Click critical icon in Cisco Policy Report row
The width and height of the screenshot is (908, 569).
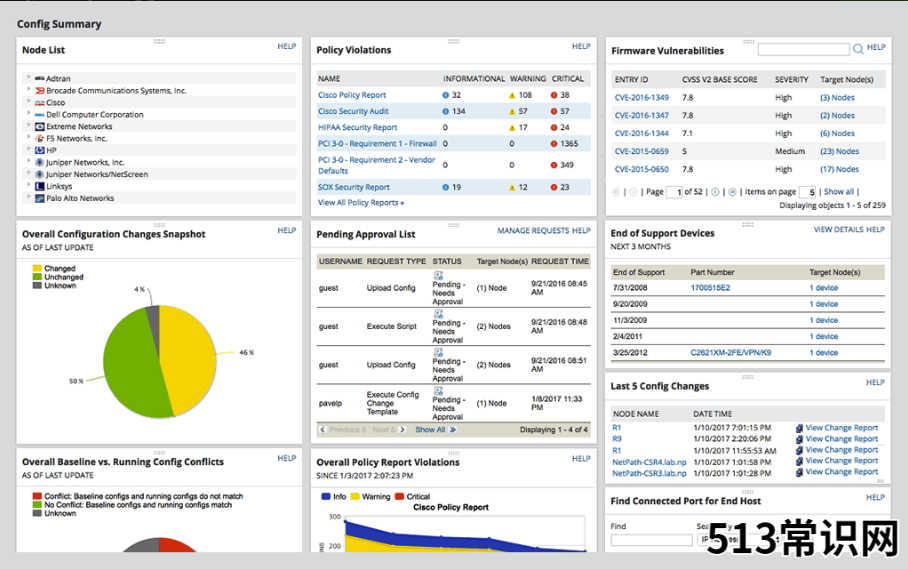pos(554,95)
